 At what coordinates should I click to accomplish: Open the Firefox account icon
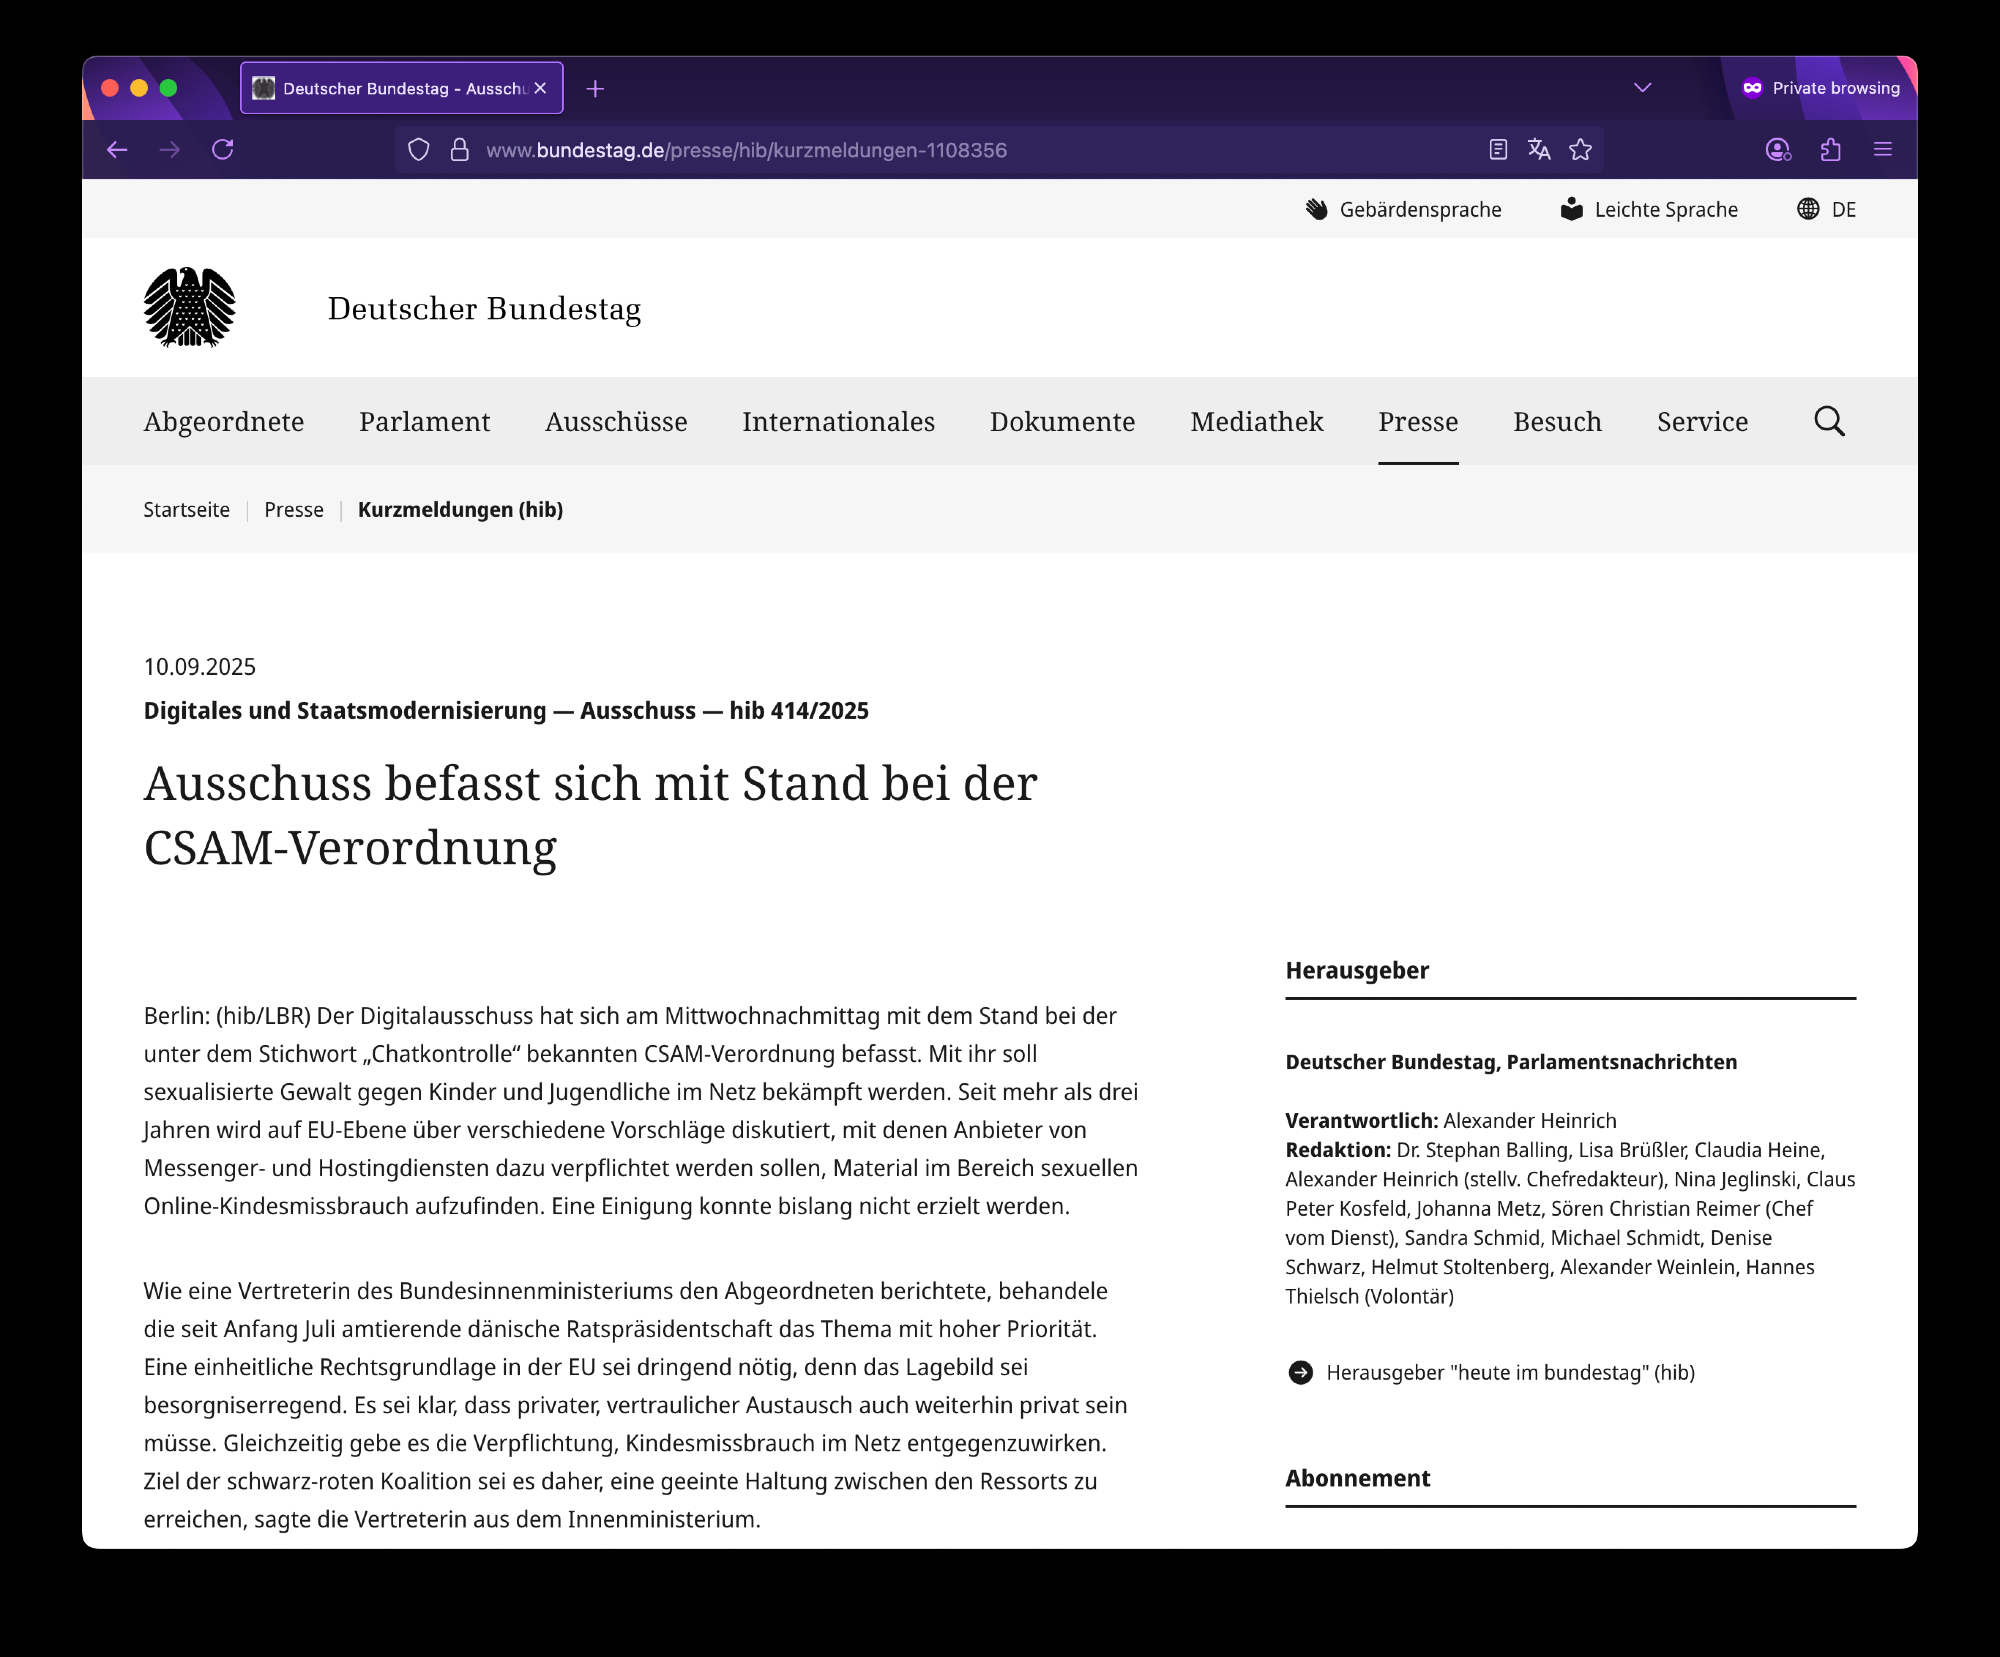[1777, 150]
